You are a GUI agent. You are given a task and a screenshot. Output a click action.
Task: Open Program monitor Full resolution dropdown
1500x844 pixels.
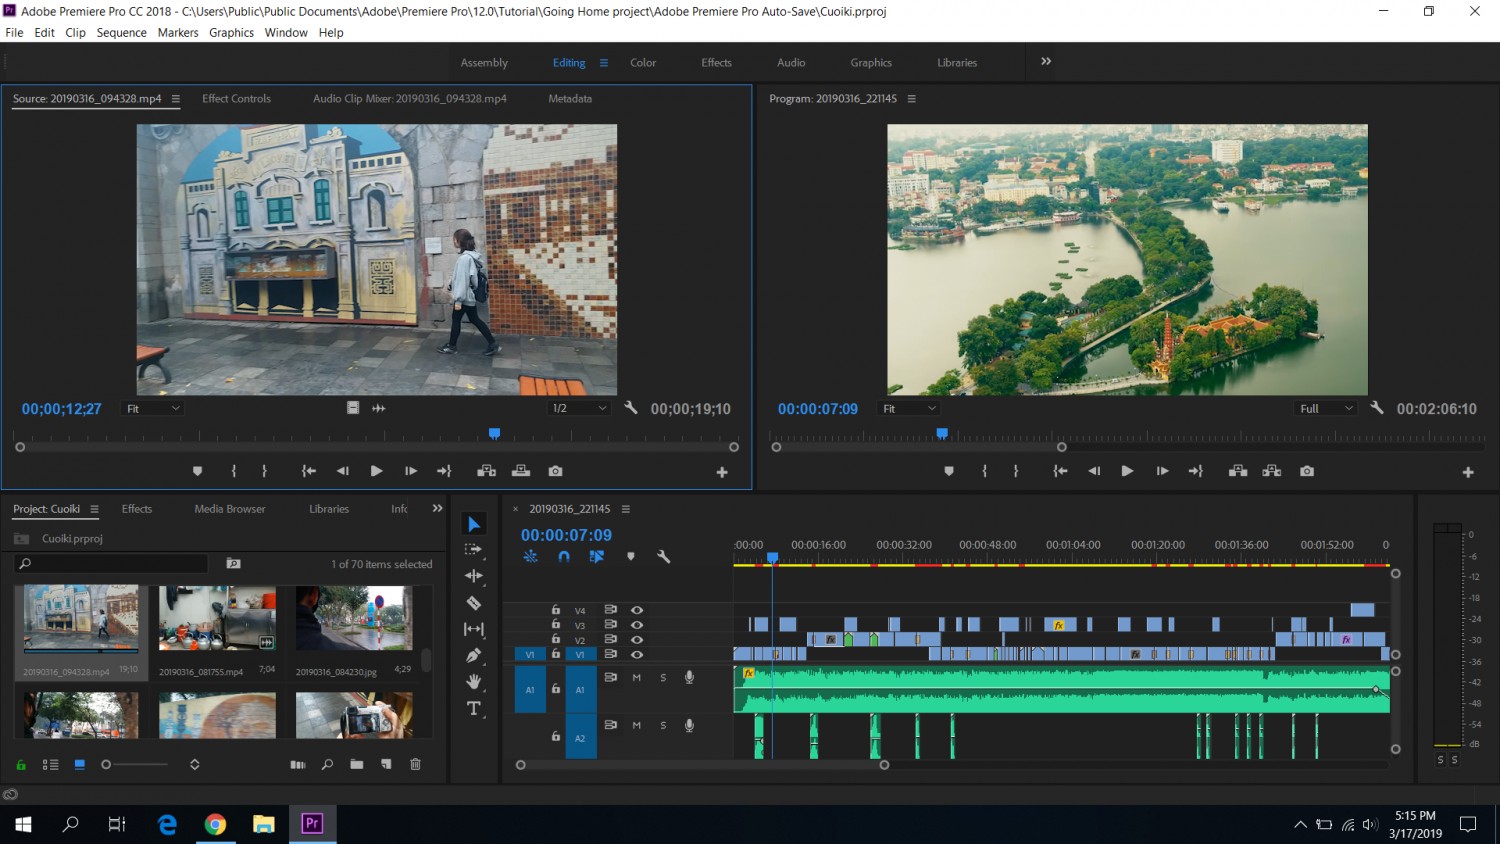click(x=1325, y=408)
